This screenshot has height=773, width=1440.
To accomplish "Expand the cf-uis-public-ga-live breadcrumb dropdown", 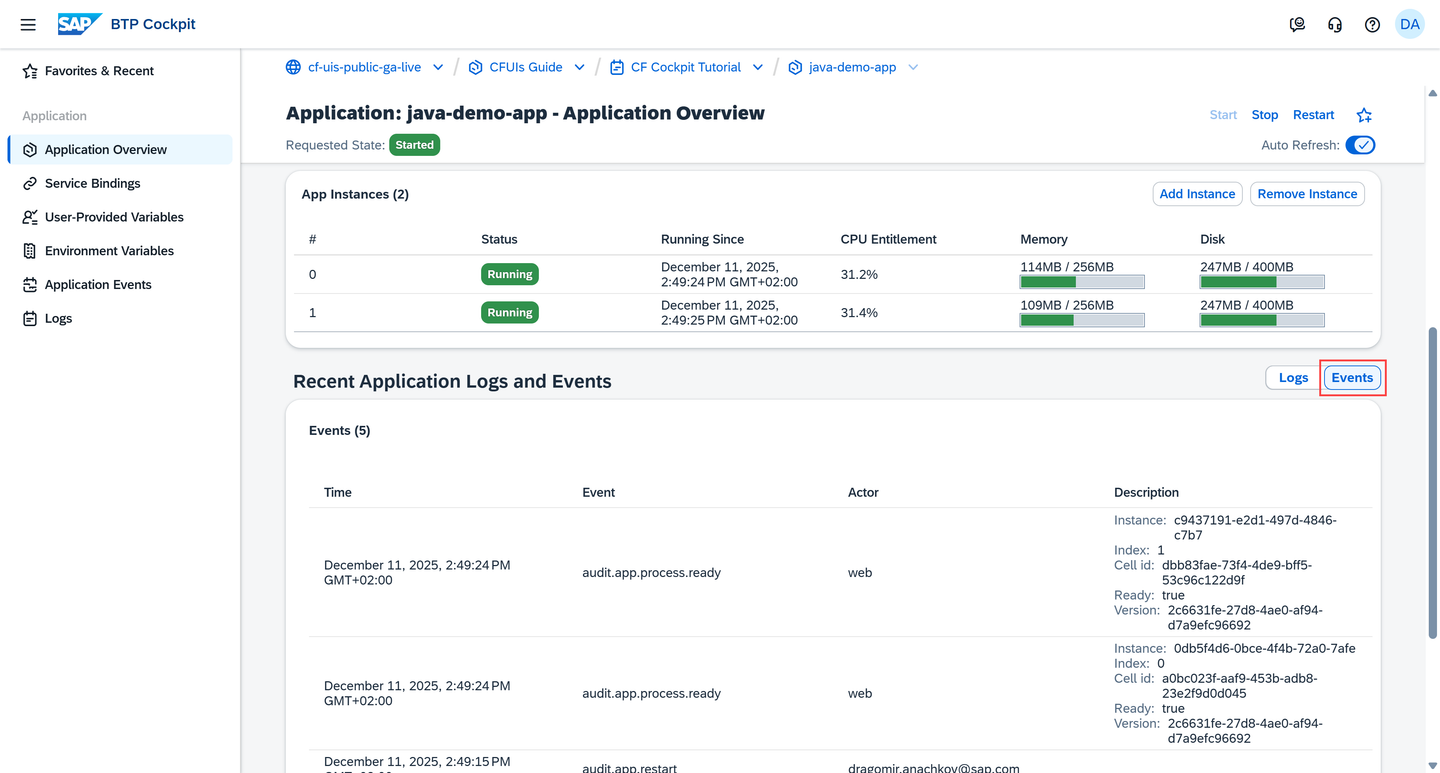I will tap(438, 67).
